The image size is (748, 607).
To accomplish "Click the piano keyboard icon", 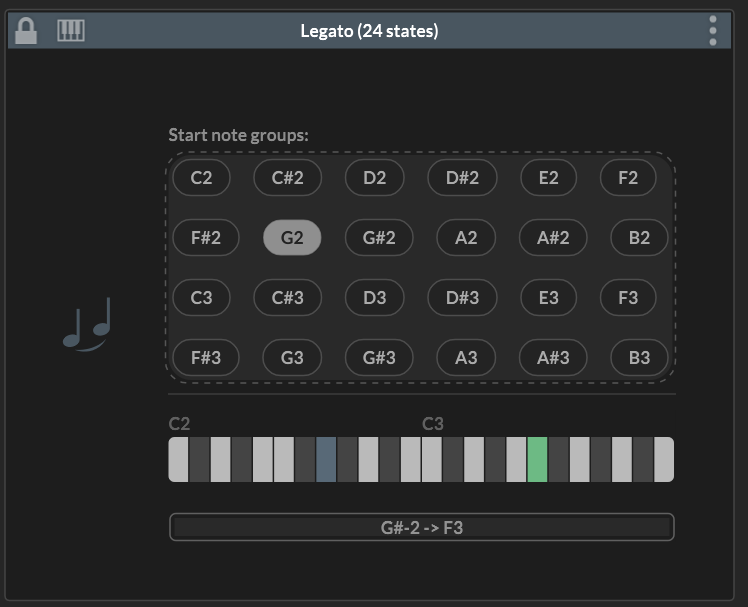I will [71, 31].
